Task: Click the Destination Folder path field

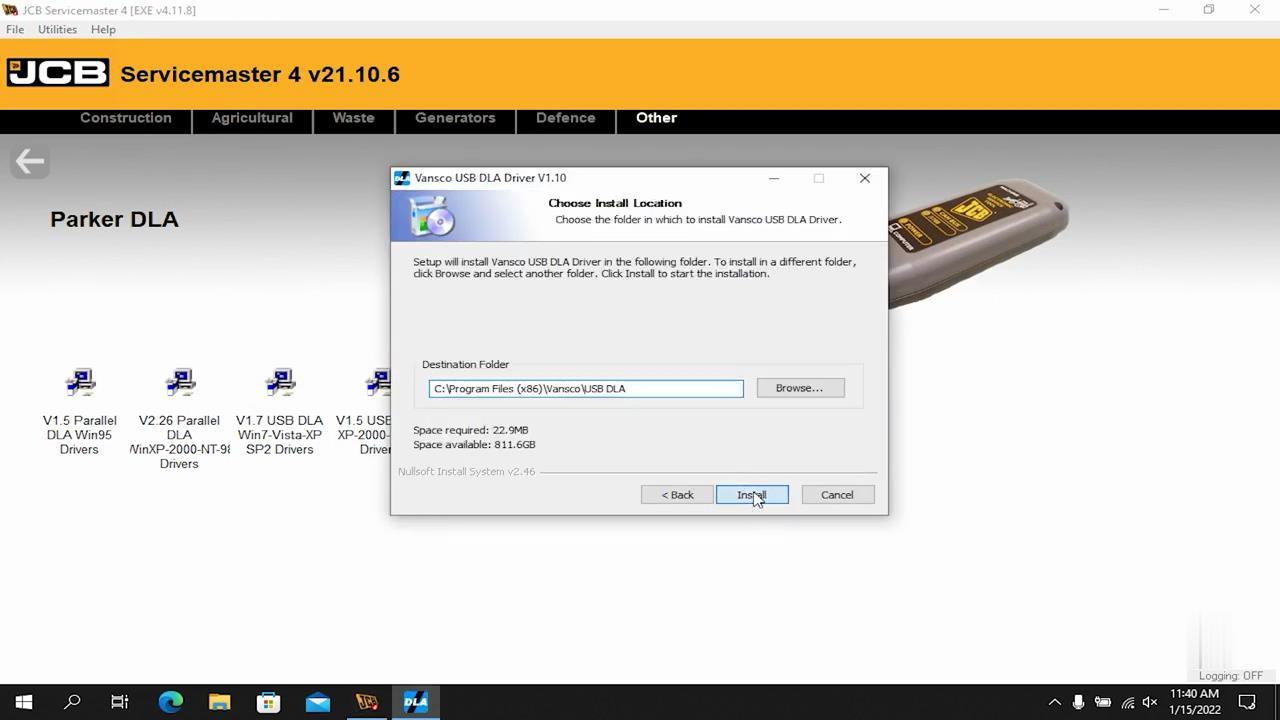Action: pyautogui.click(x=586, y=388)
